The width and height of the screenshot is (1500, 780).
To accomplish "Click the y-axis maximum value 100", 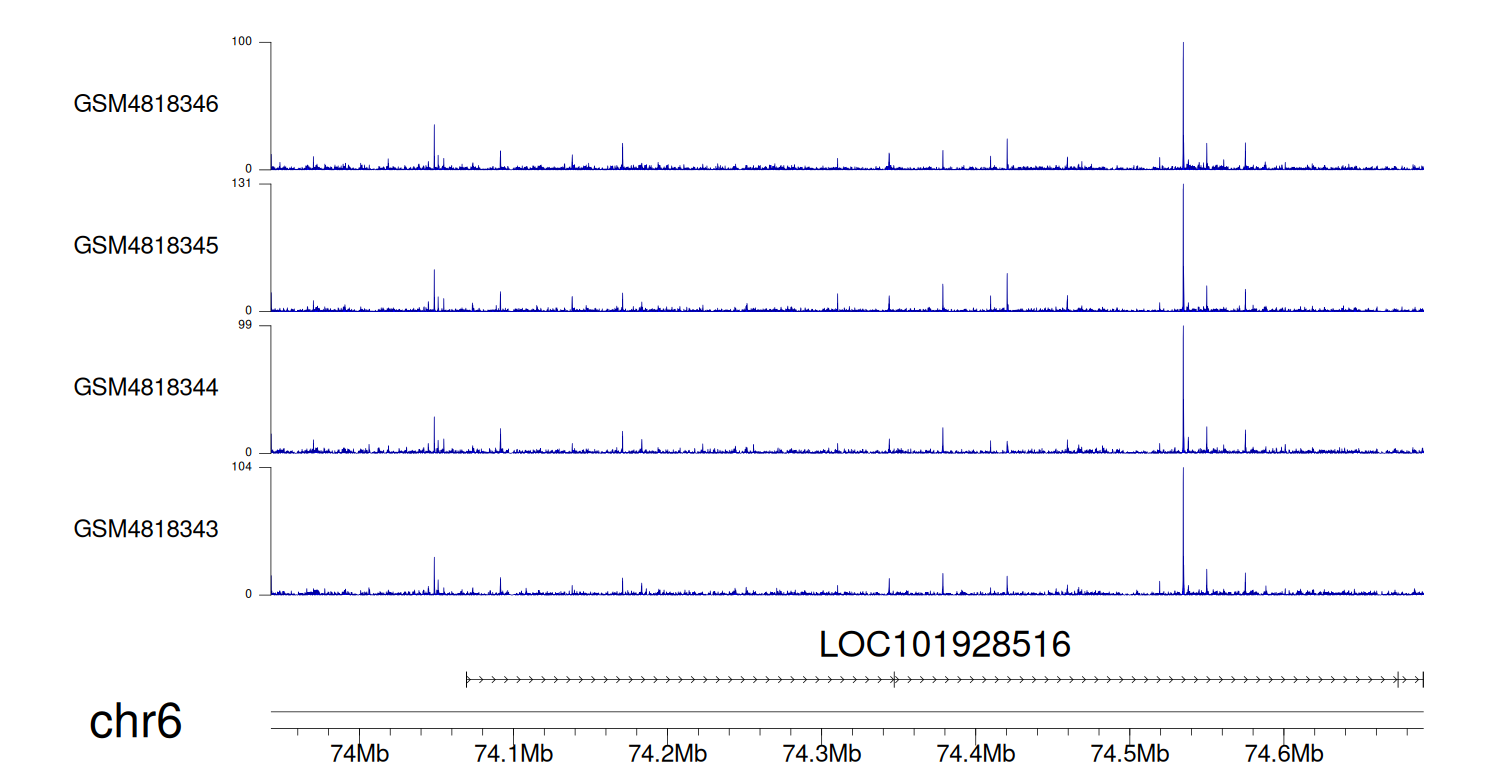I will tap(243, 42).
